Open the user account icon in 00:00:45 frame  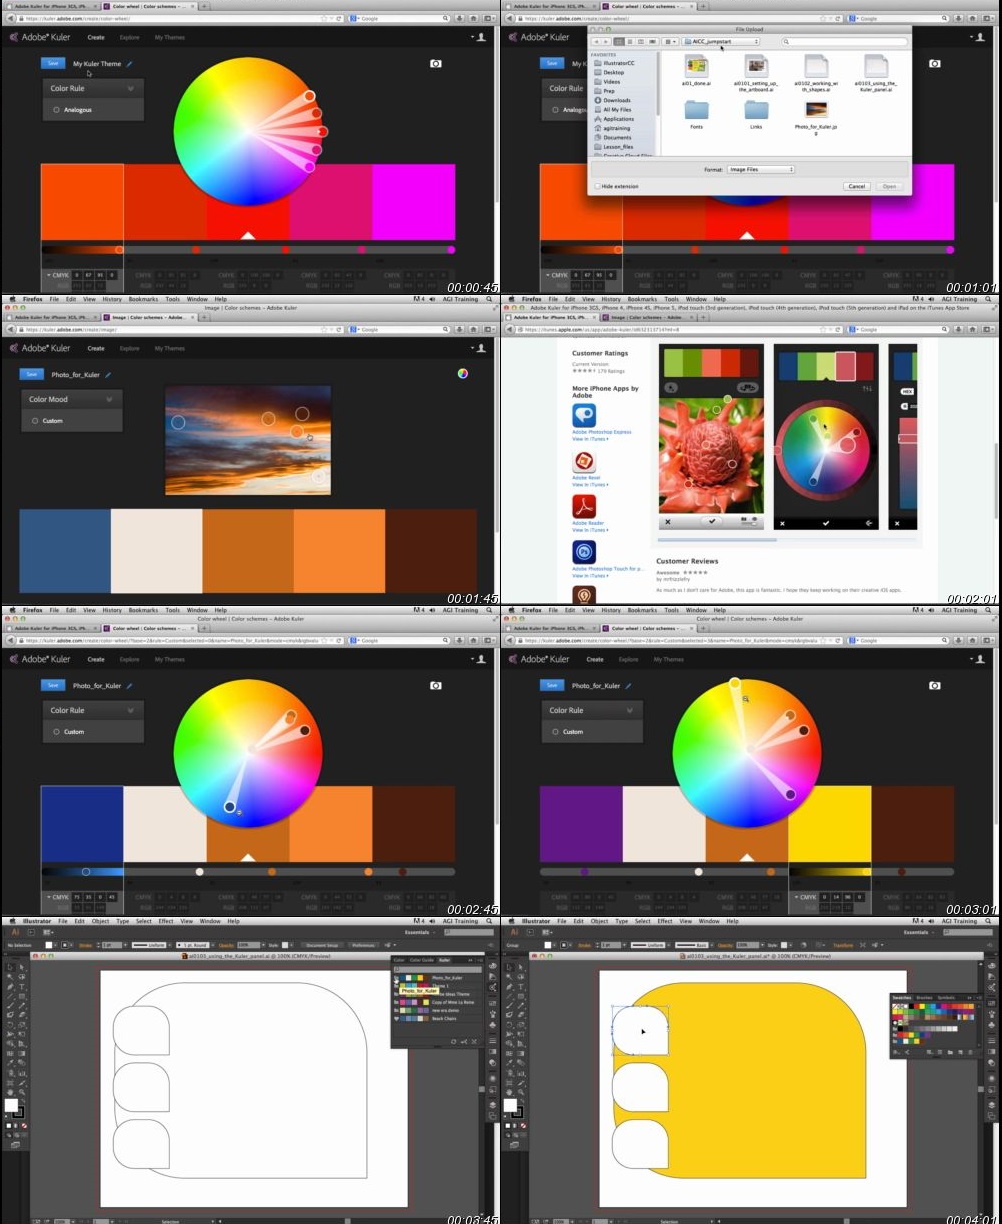tap(481, 37)
